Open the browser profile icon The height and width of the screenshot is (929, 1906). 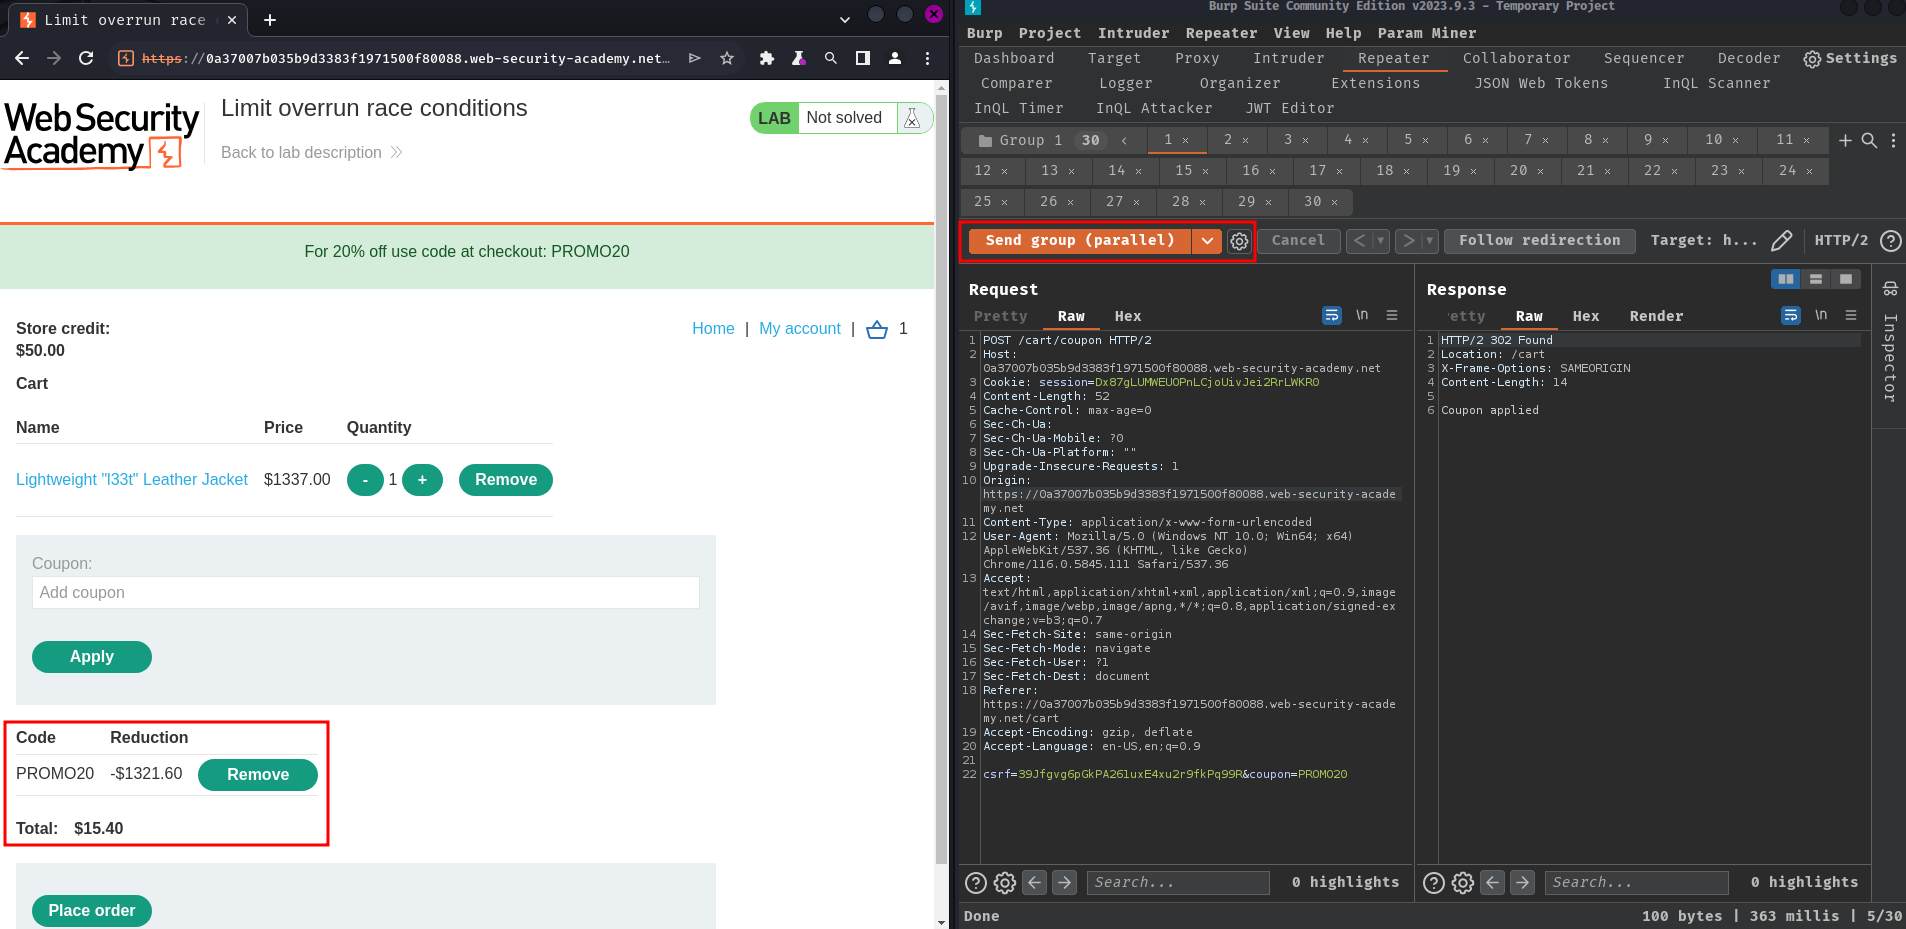(x=895, y=58)
